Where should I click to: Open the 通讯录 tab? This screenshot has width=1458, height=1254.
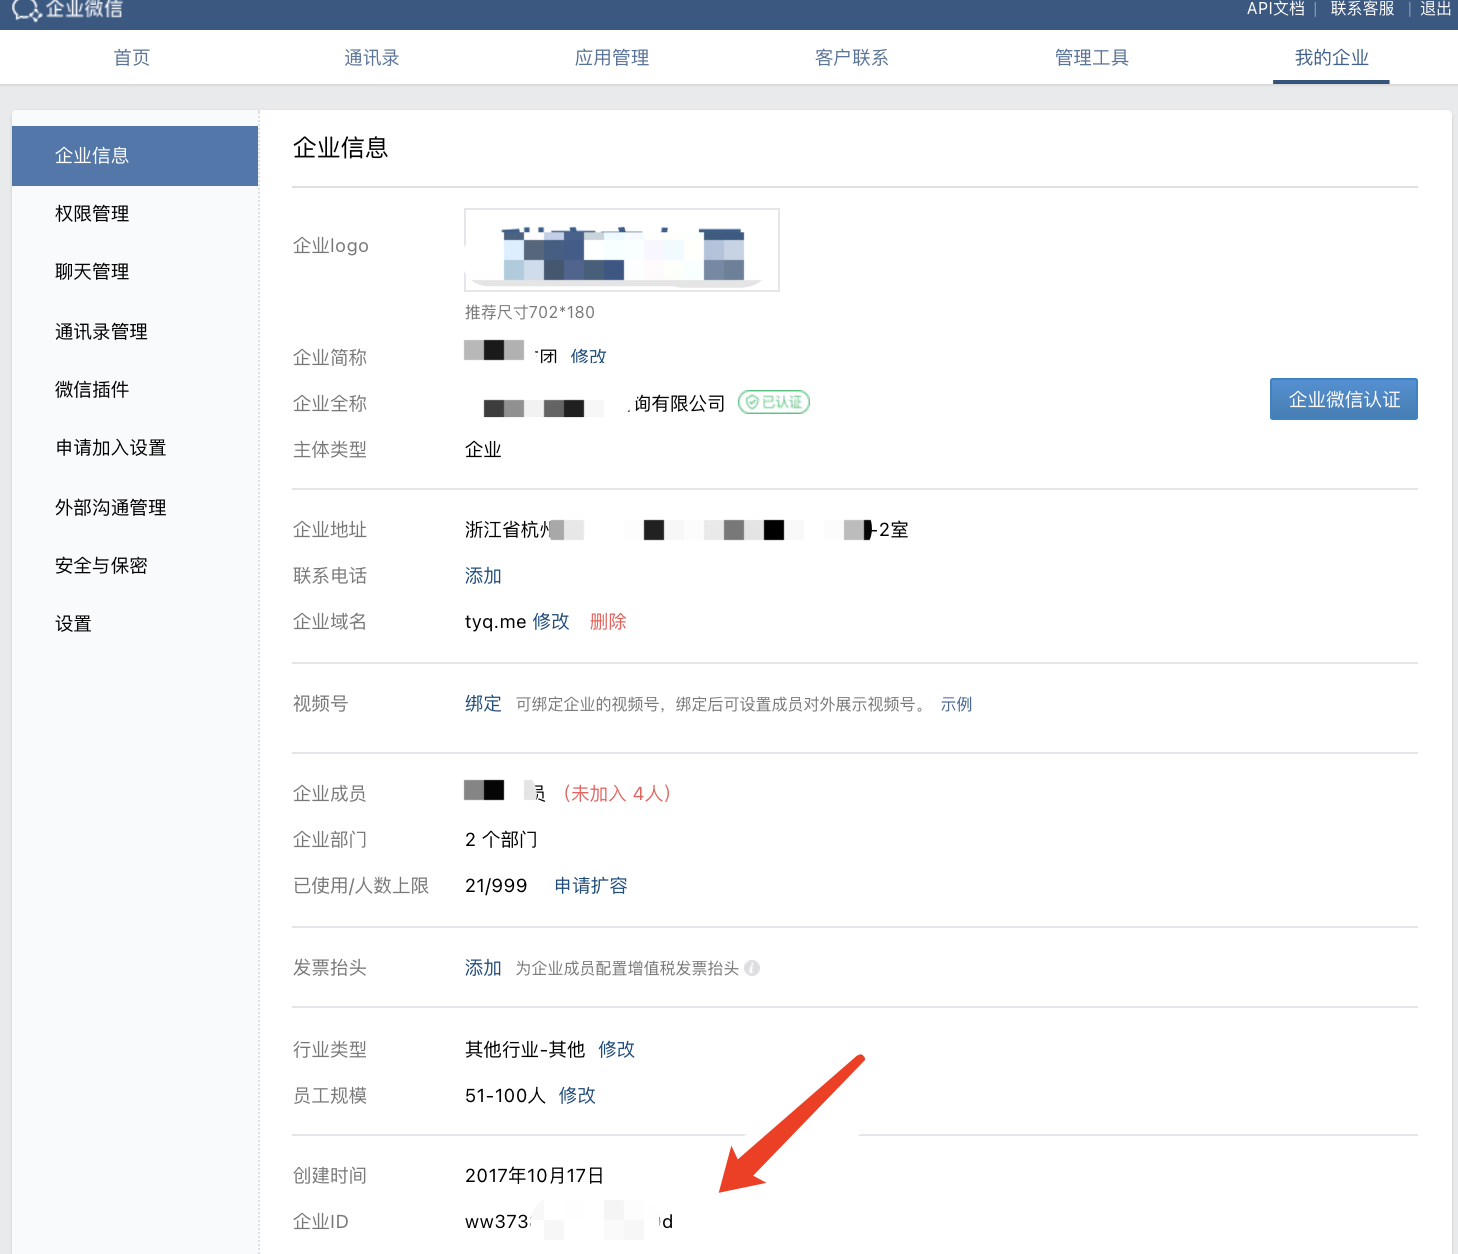pyautogui.click(x=372, y=58)
